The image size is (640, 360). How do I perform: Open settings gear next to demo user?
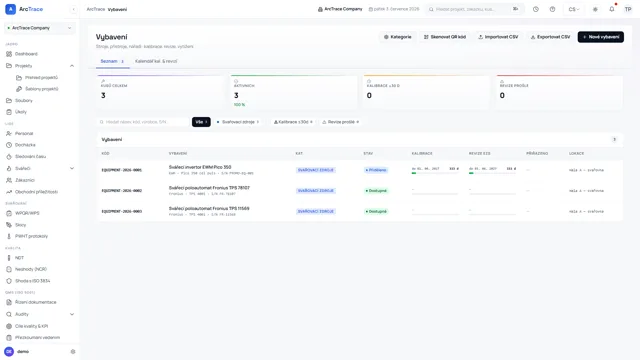[x=73, y=351]
